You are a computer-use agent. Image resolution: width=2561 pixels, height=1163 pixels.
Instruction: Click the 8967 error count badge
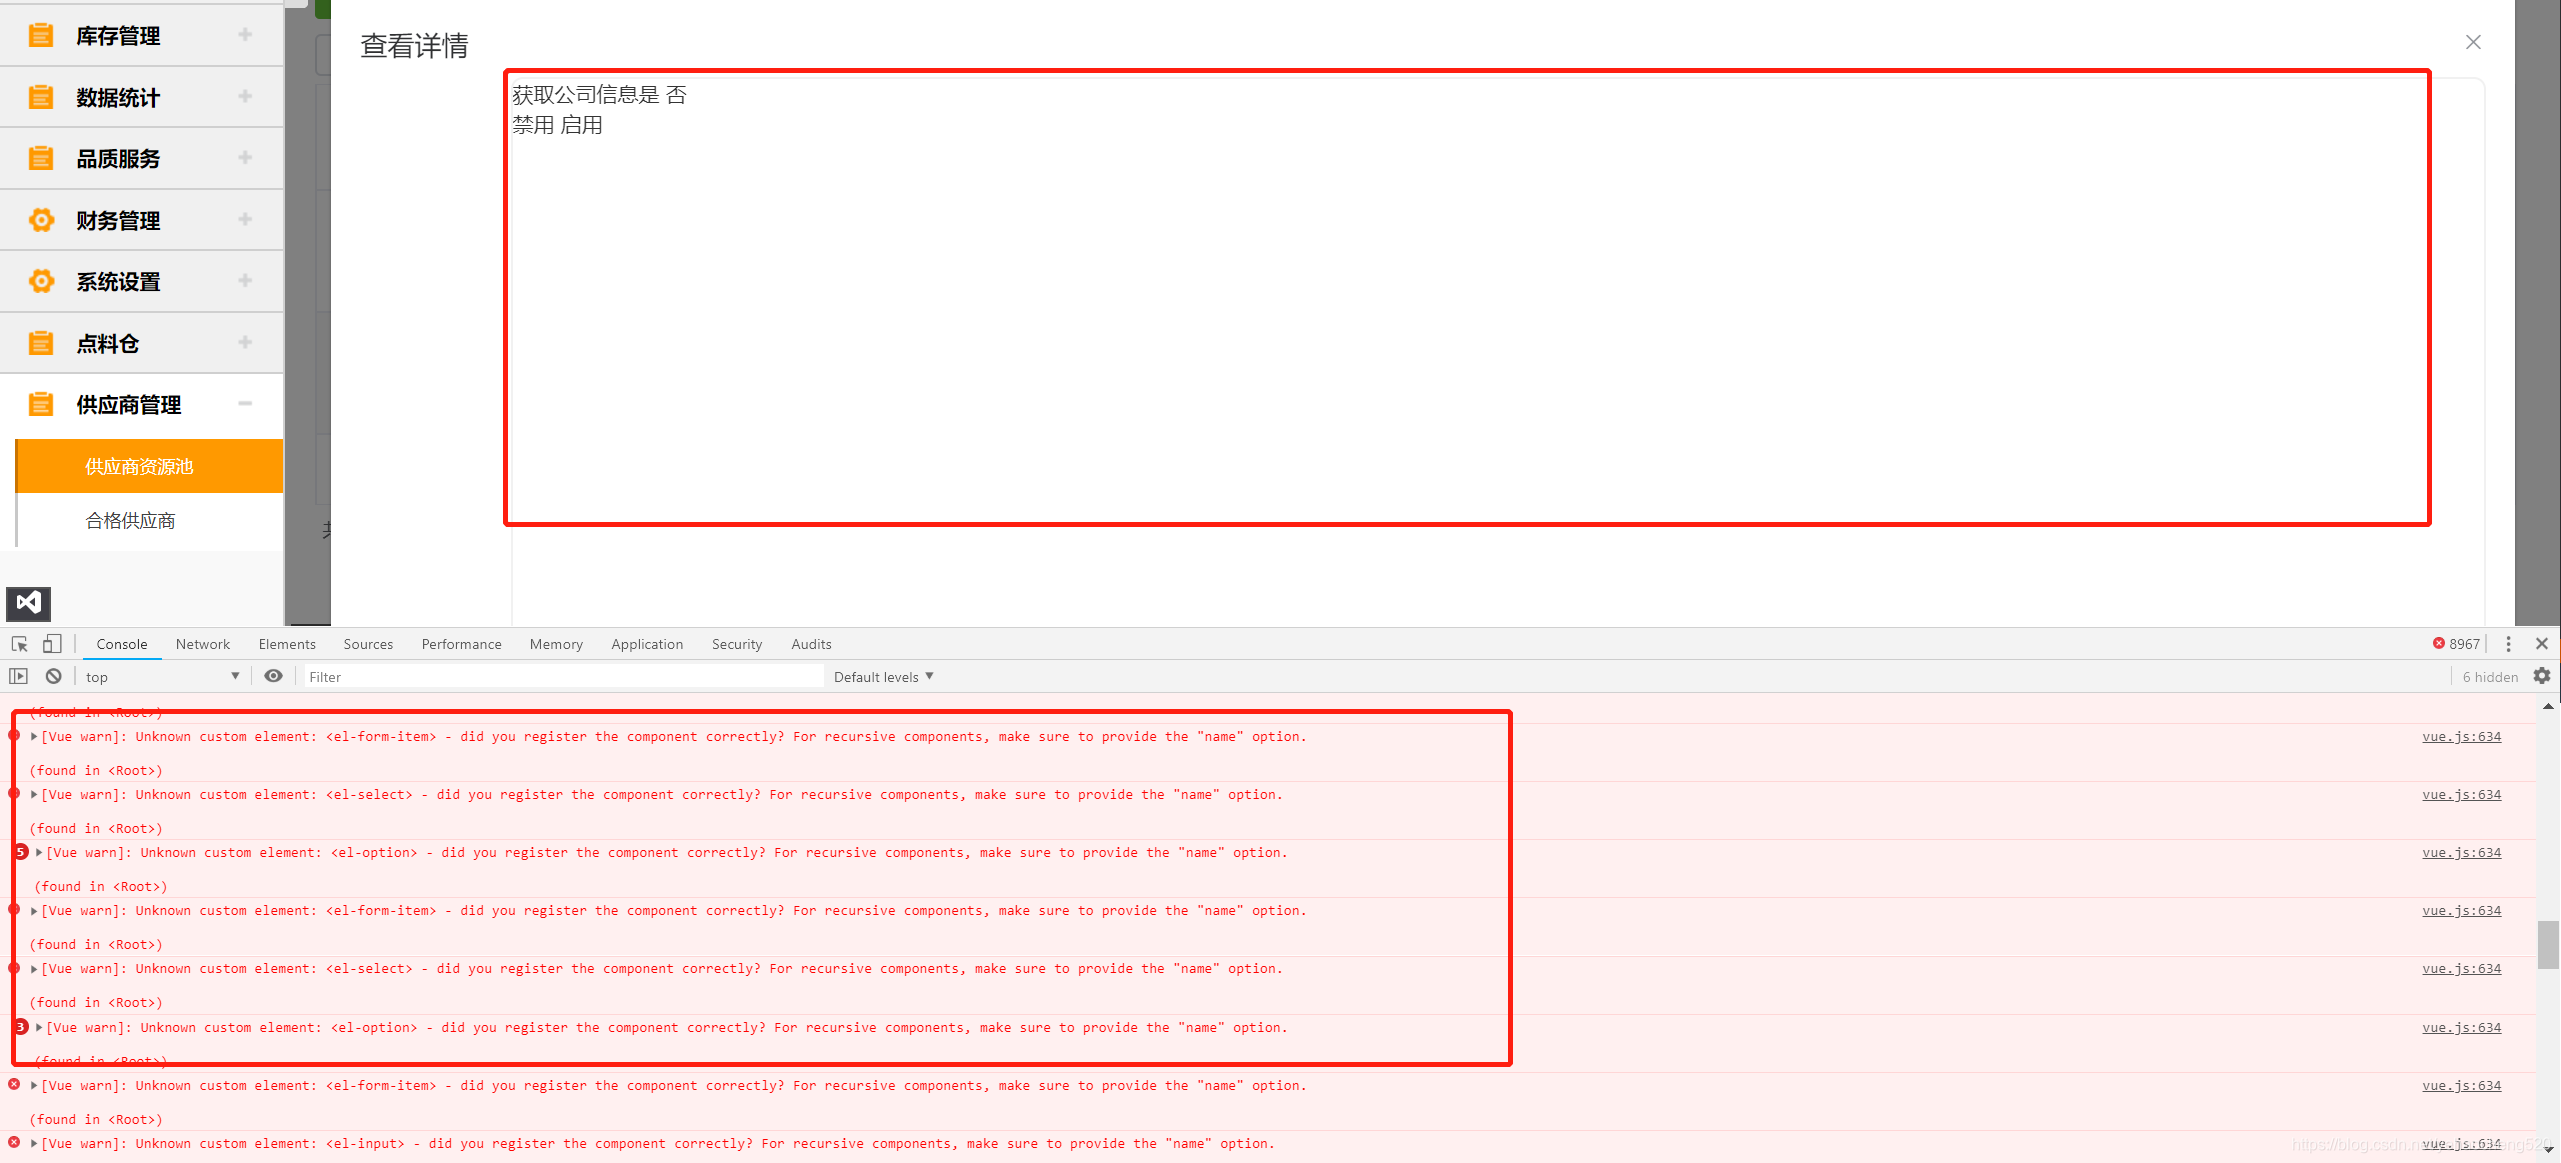[2456, 644]
